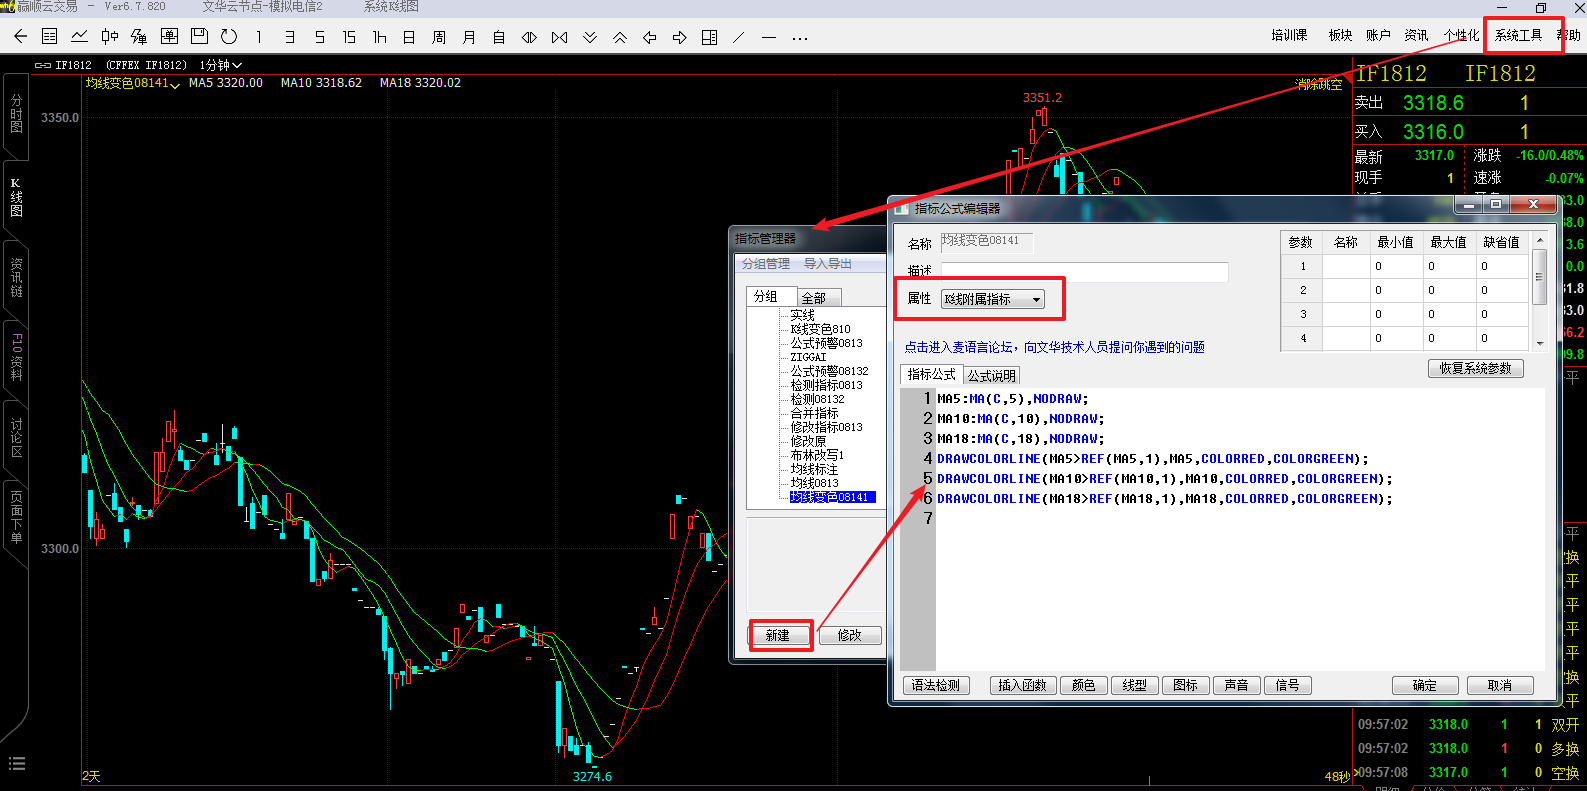Open the line chart trend icon

coord(79,37)
